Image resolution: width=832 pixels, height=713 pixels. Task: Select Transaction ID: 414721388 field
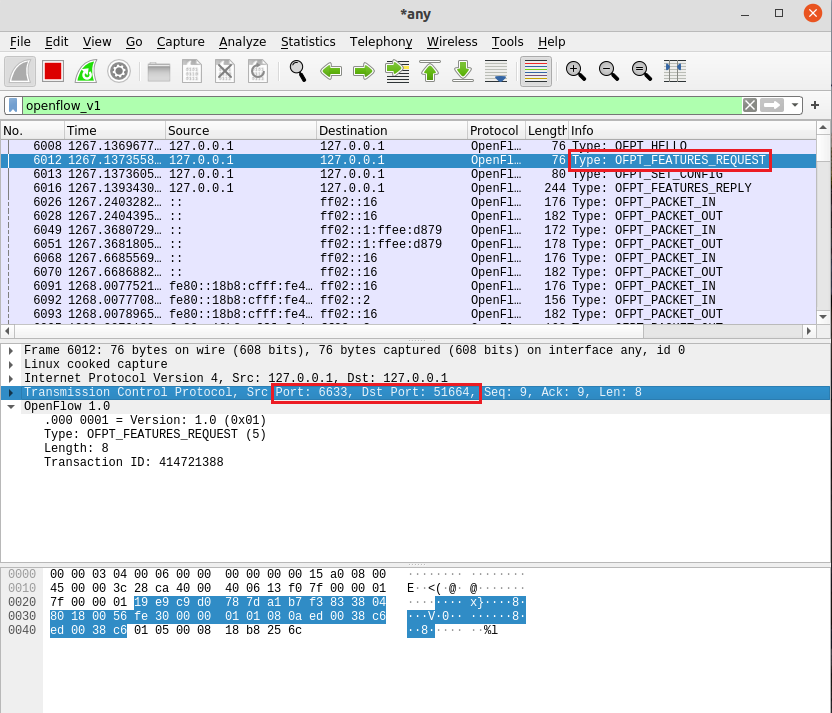[x=133, y=462]
